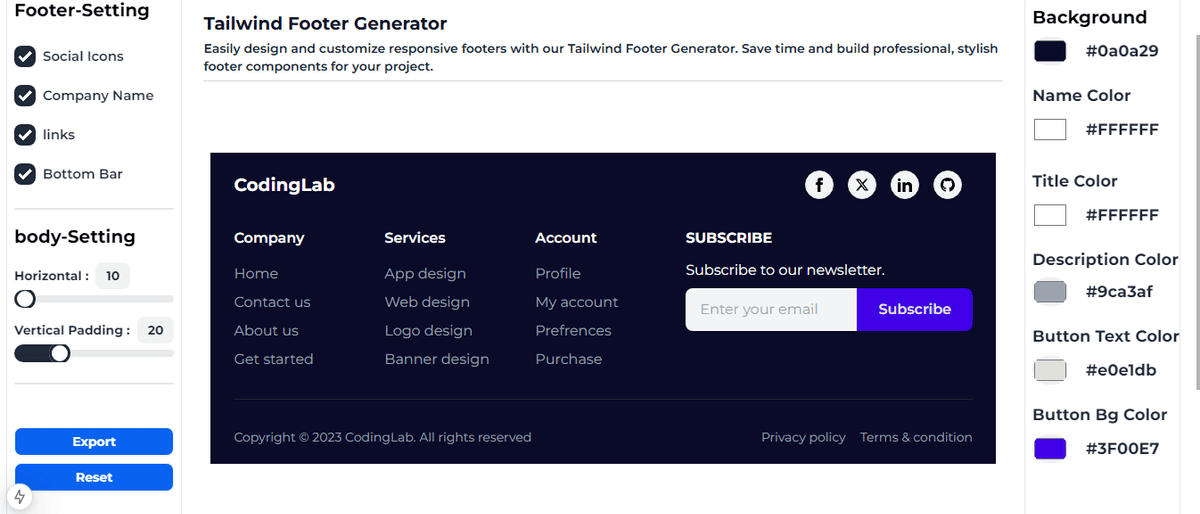Toggle the Company Name checkbox

25,95
